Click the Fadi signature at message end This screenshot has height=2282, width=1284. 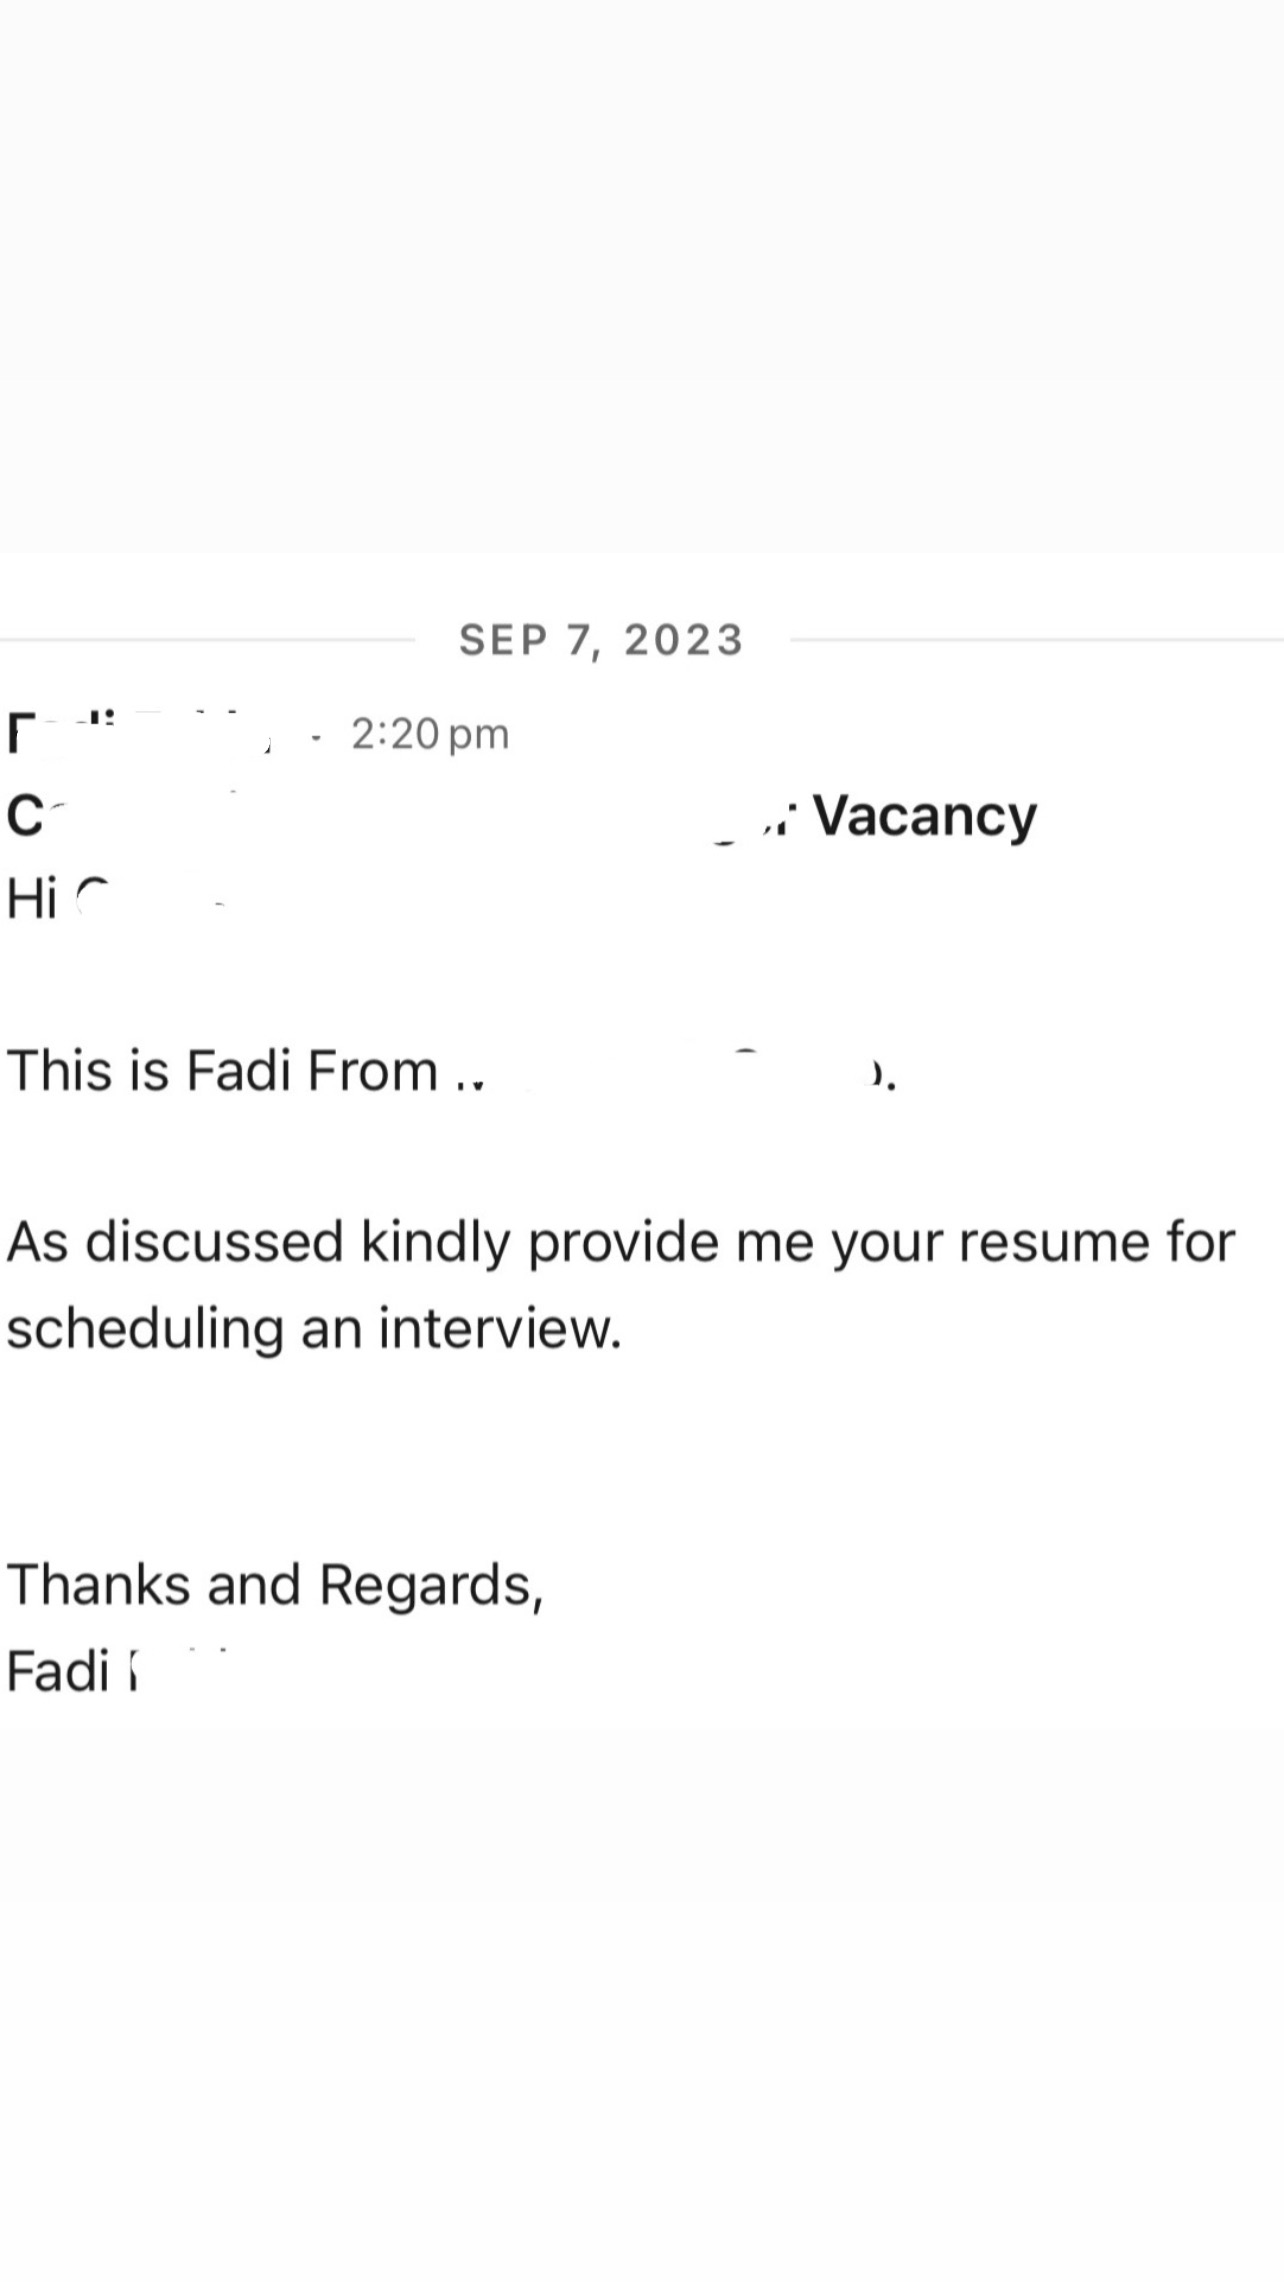[x=71, y=1672]
